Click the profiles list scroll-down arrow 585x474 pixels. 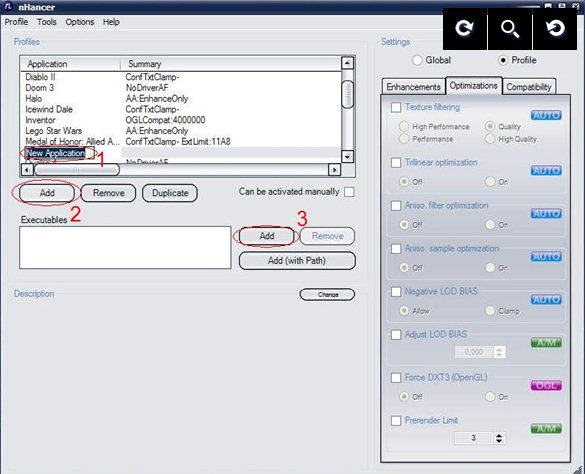[x=347, y=156]
